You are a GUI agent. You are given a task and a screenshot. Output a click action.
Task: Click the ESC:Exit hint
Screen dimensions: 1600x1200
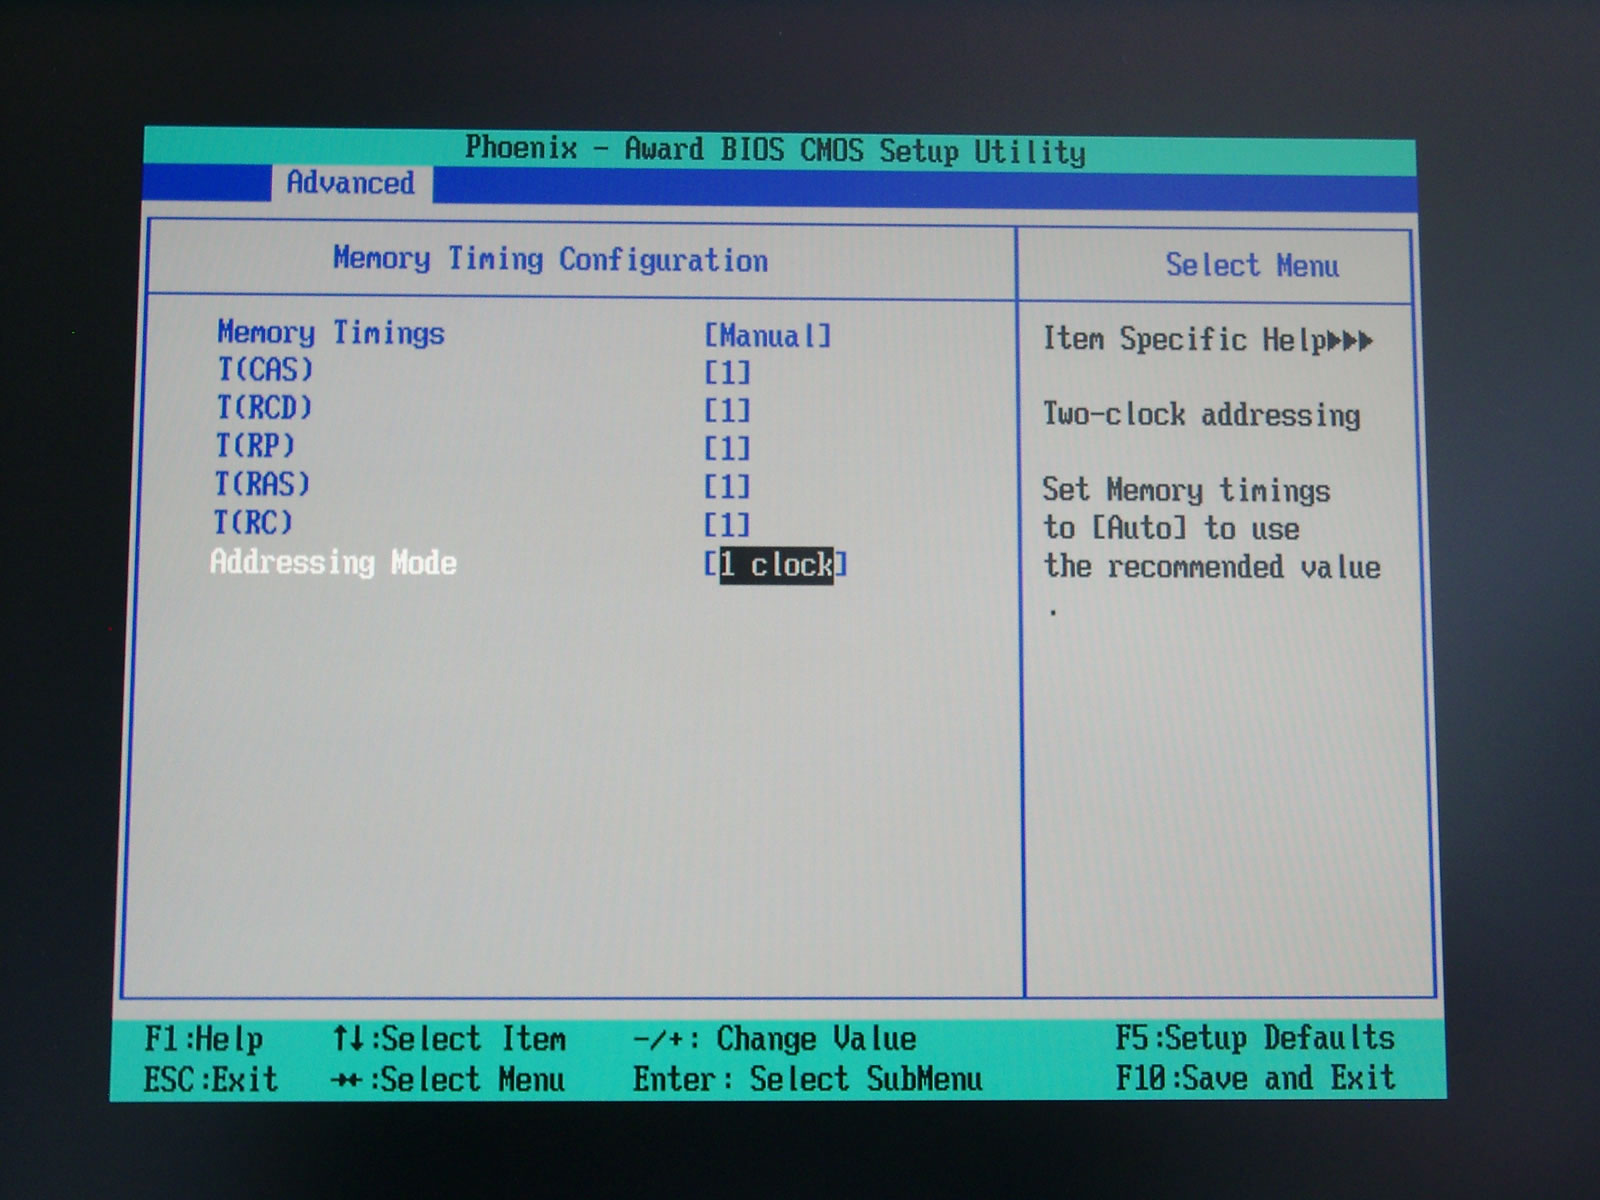pyautogui.click(x=210, y=1079)
